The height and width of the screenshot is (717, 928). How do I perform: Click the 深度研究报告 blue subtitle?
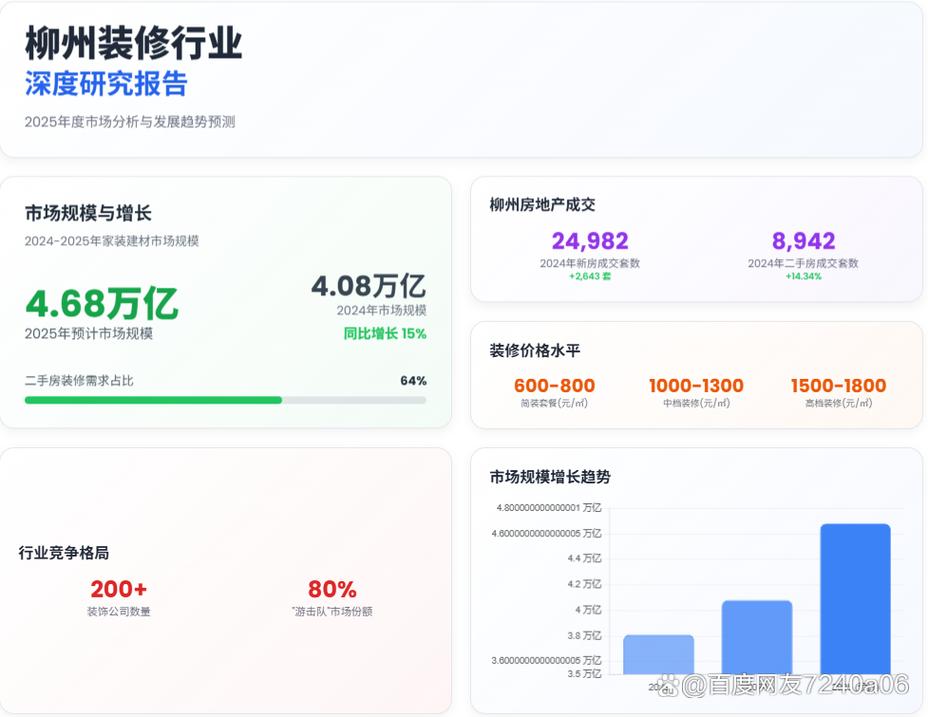[106, 84]
